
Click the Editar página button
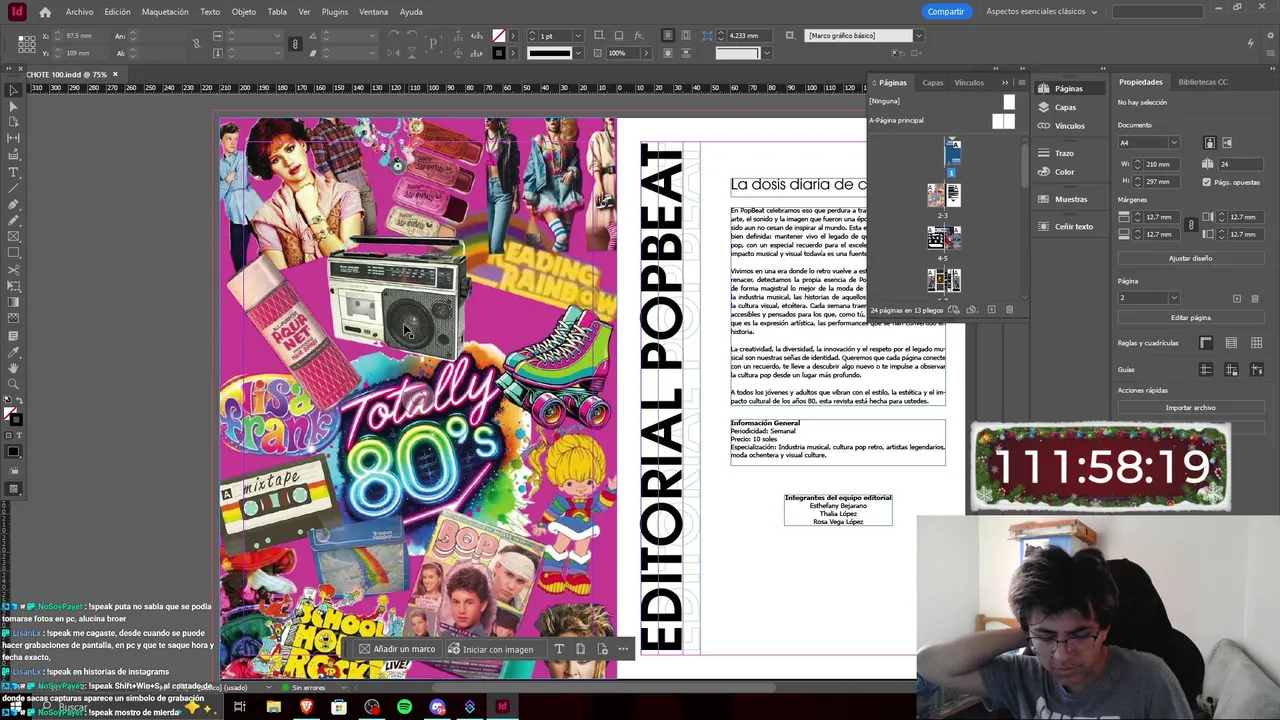coord(1190,318)
